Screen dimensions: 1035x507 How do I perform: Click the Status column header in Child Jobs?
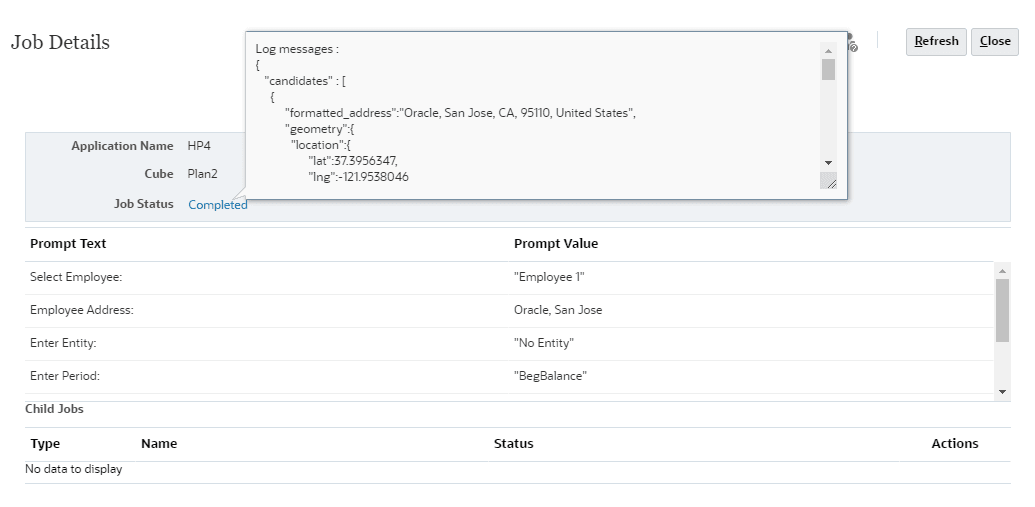513,444
